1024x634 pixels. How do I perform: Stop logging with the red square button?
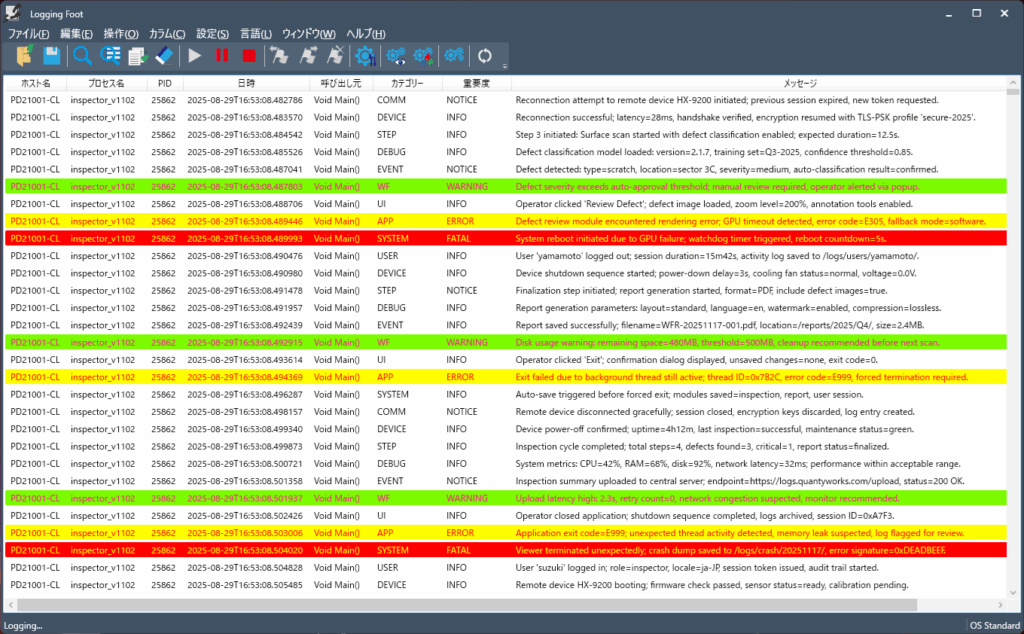pyautogui.click(x=249, y=56)
